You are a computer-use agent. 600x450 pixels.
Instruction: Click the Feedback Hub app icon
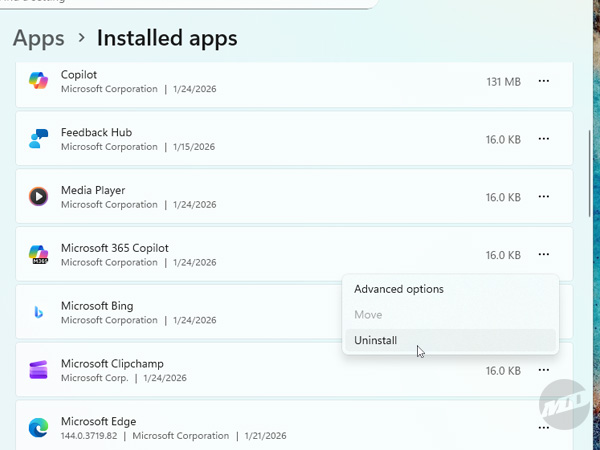coord(38,140)
